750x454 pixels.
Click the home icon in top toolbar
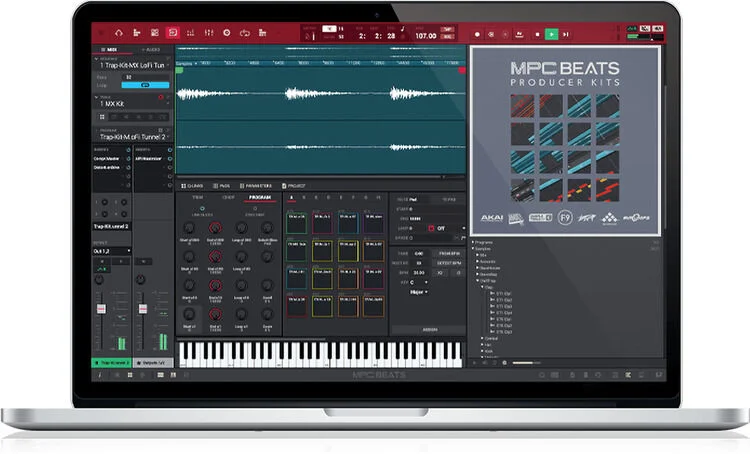click(x=119, y=33)
